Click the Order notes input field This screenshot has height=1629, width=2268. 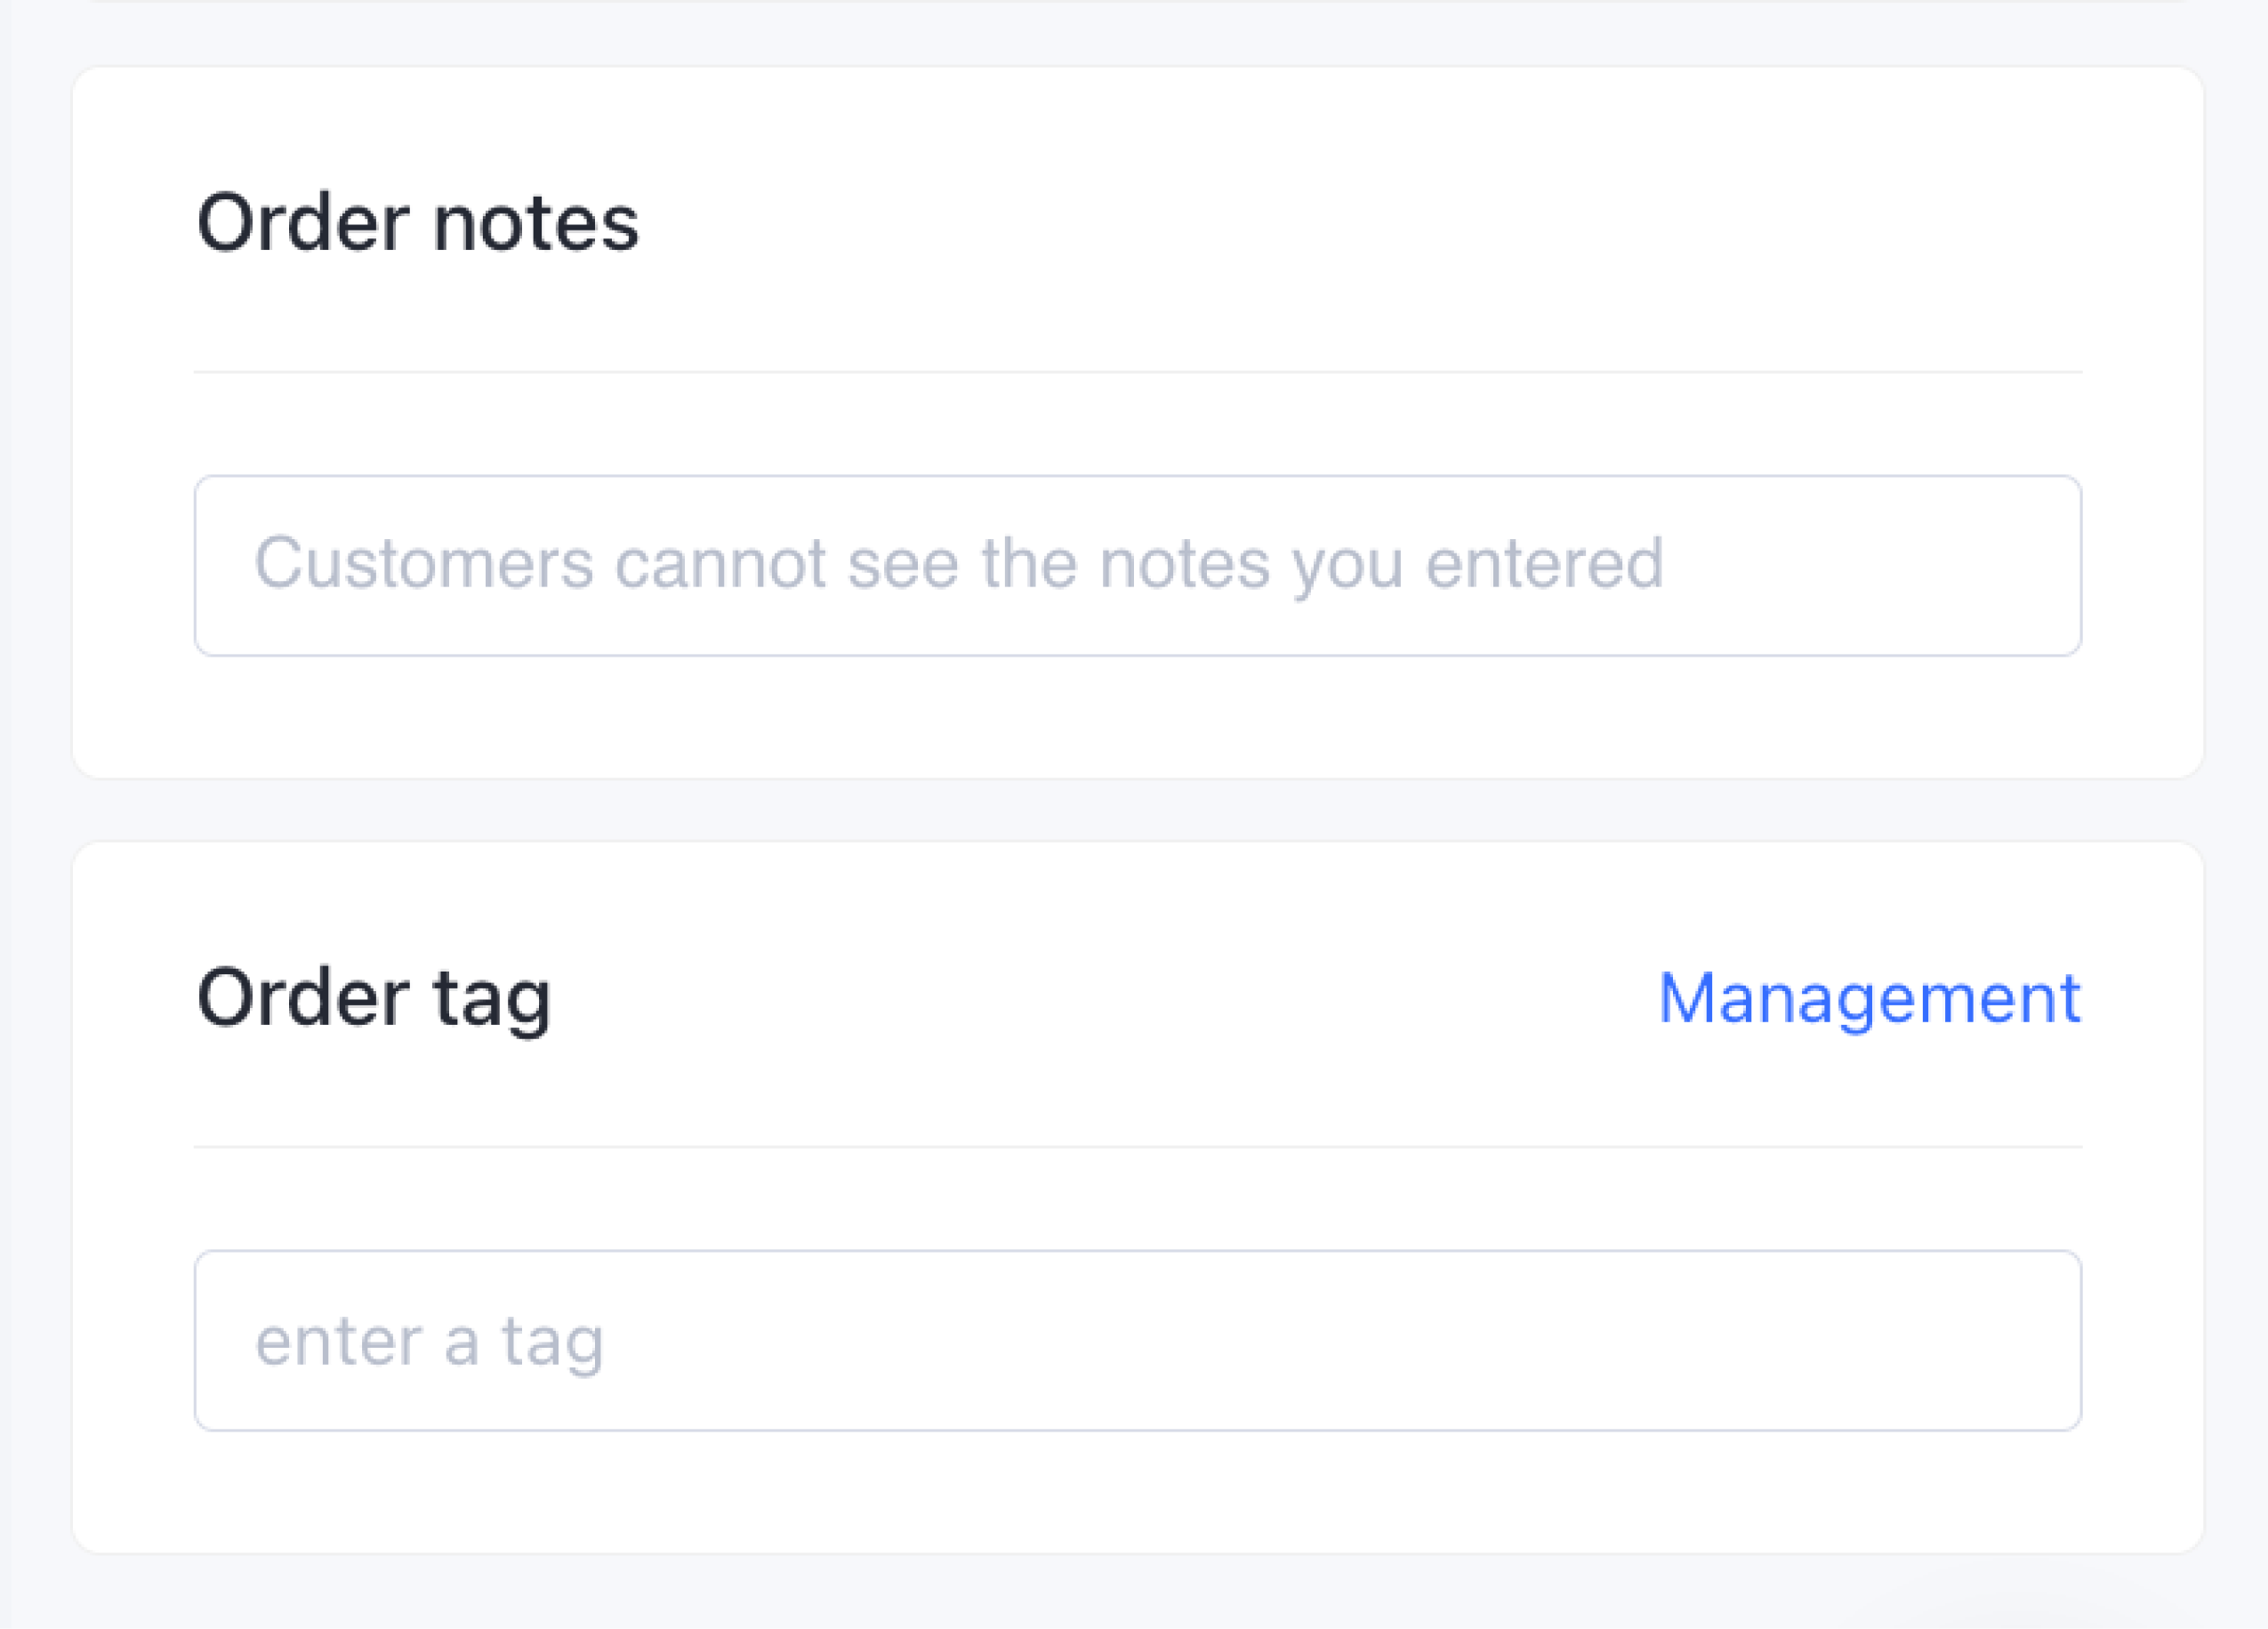[x=1138, y=566]
